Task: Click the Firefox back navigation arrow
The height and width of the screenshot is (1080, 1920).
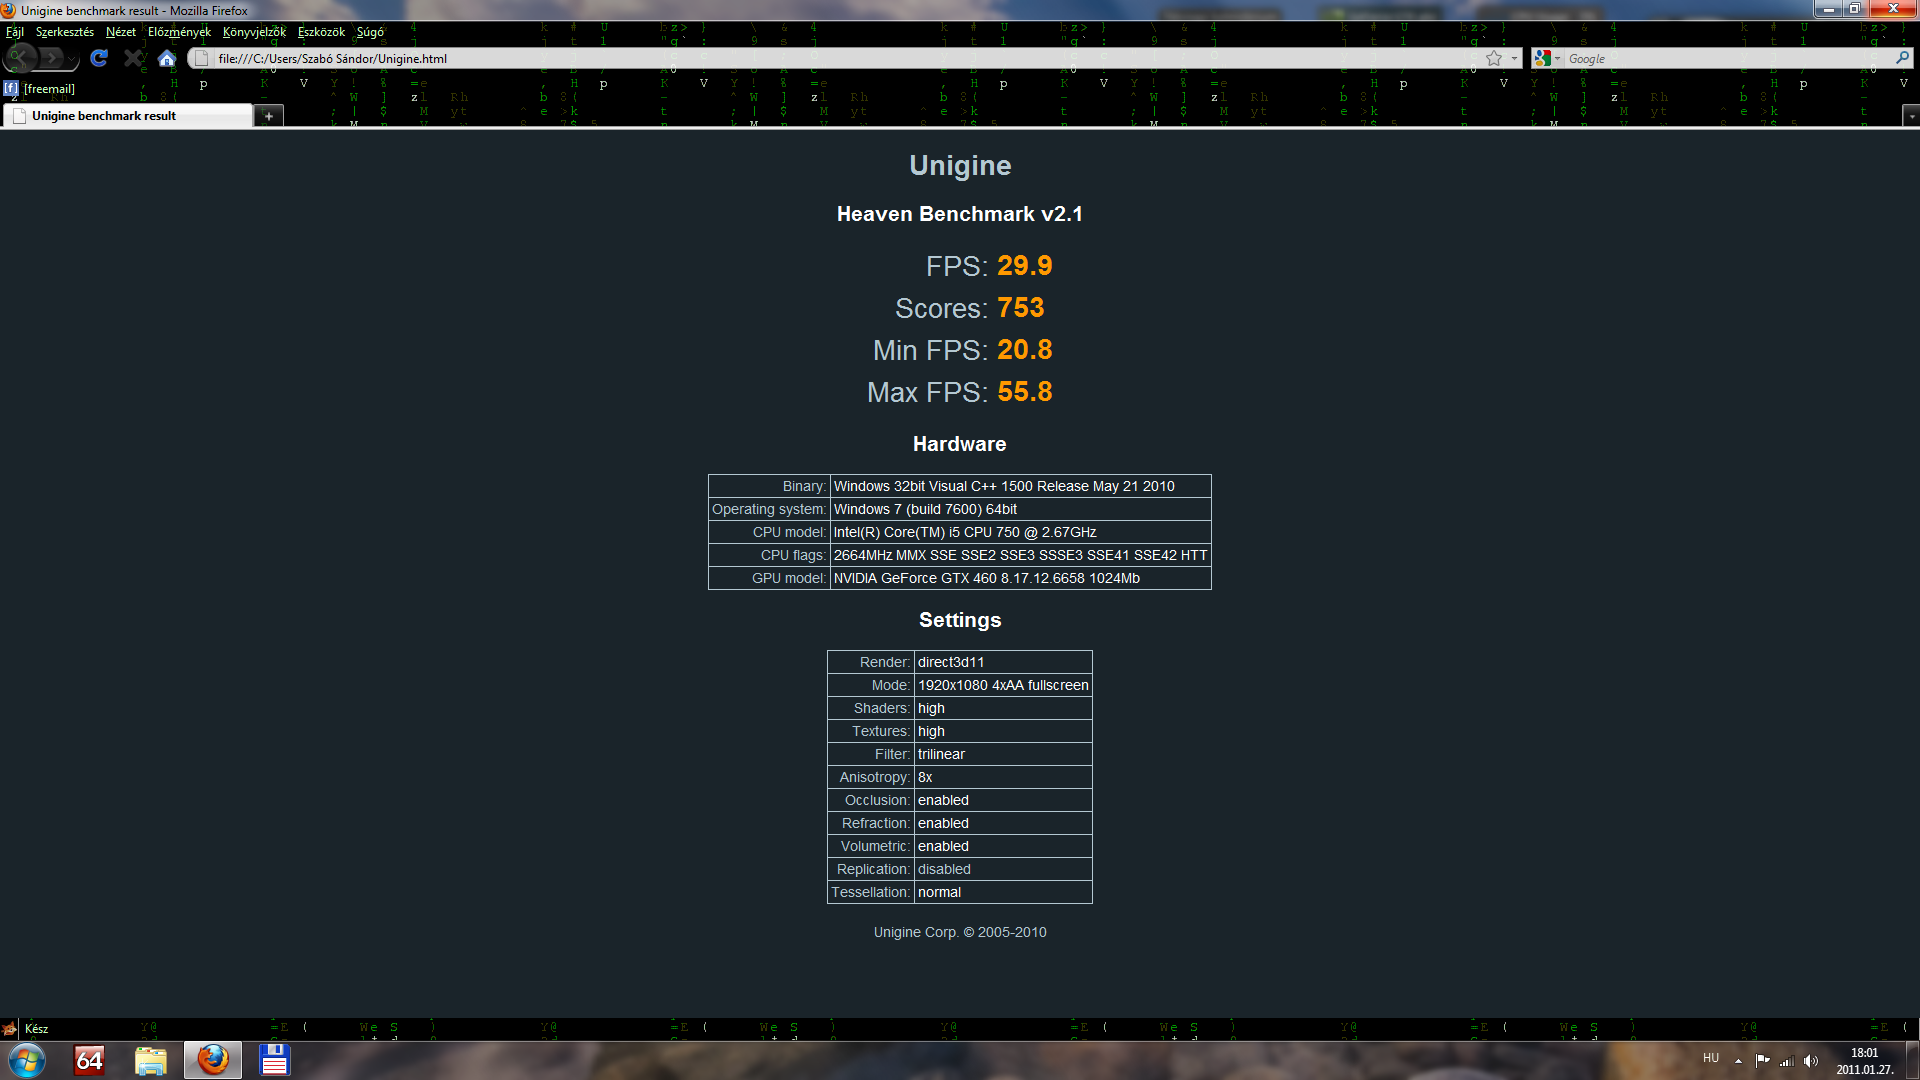Action: (22, 58)
